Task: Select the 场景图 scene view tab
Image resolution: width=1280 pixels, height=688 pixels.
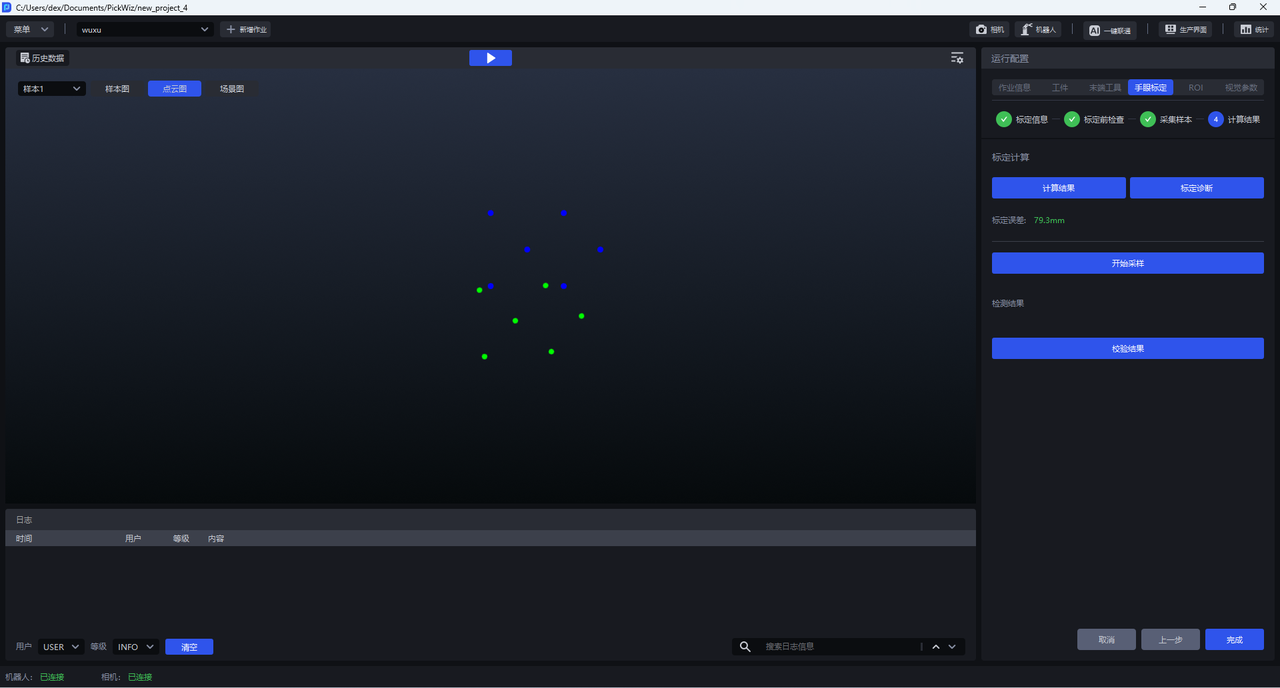Action: pos(232,89)
